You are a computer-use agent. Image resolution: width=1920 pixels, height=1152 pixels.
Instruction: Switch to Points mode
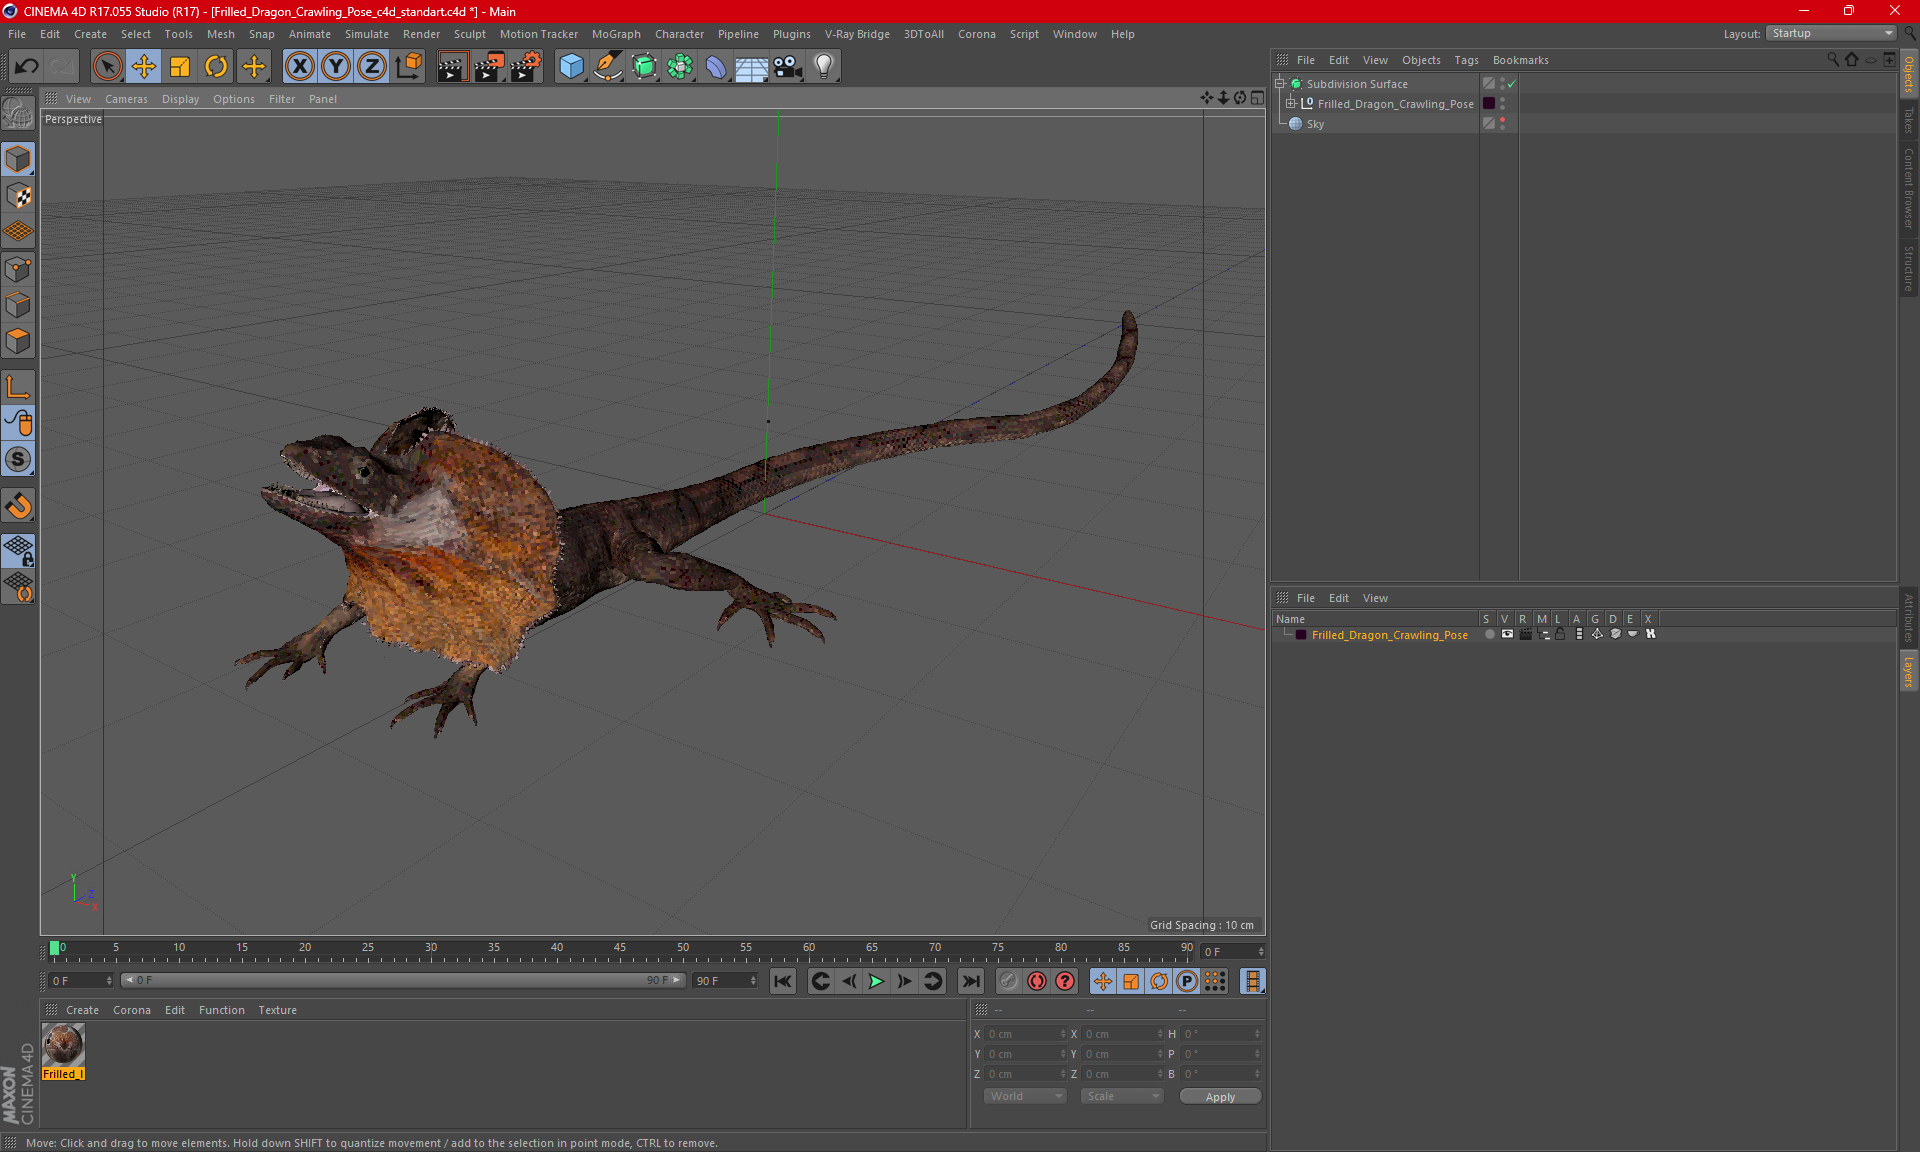pyautogui.click(x=18, y=269)
